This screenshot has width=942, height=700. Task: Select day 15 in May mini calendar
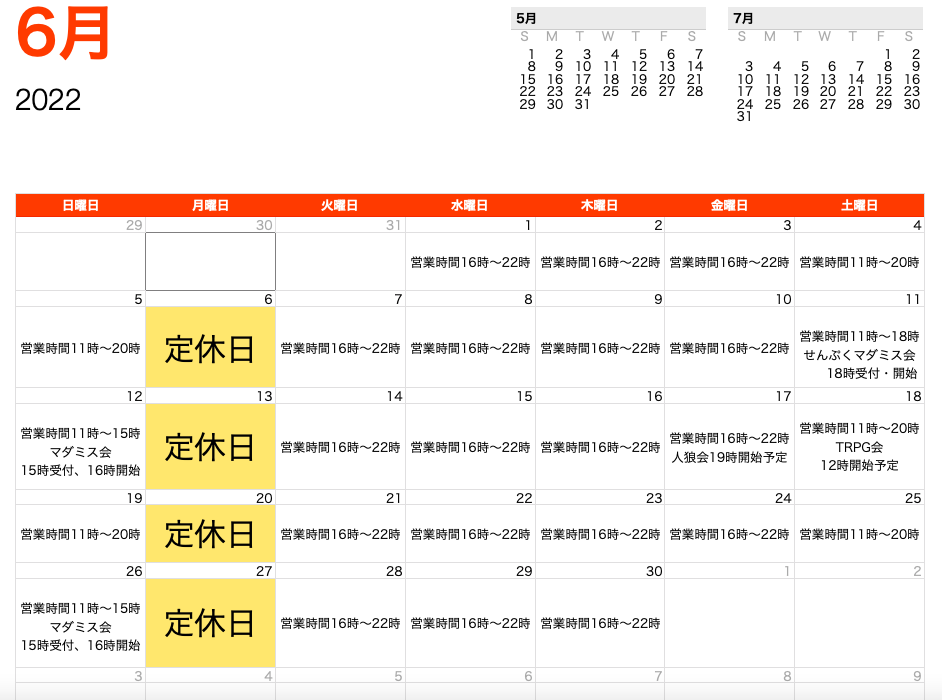pos(527,79)
